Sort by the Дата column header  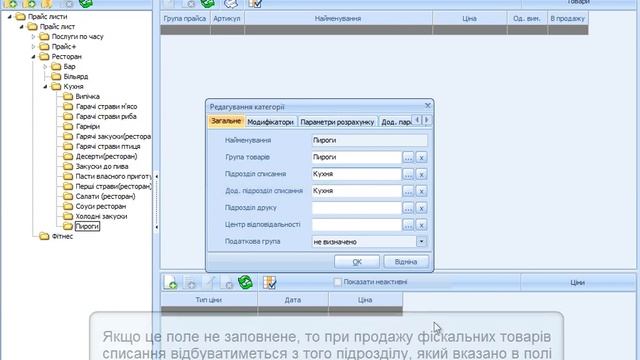293,300
